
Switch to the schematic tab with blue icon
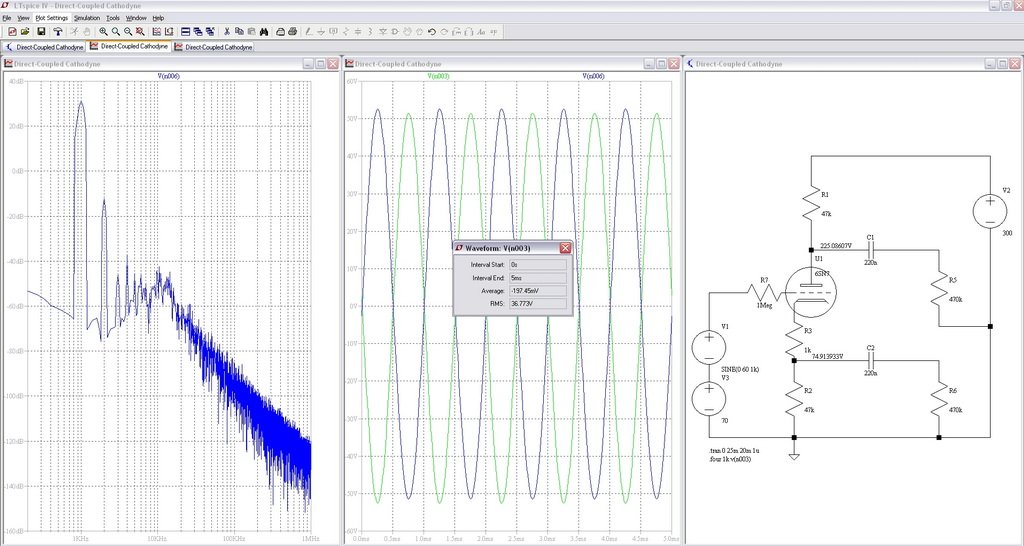coord(45,46)
